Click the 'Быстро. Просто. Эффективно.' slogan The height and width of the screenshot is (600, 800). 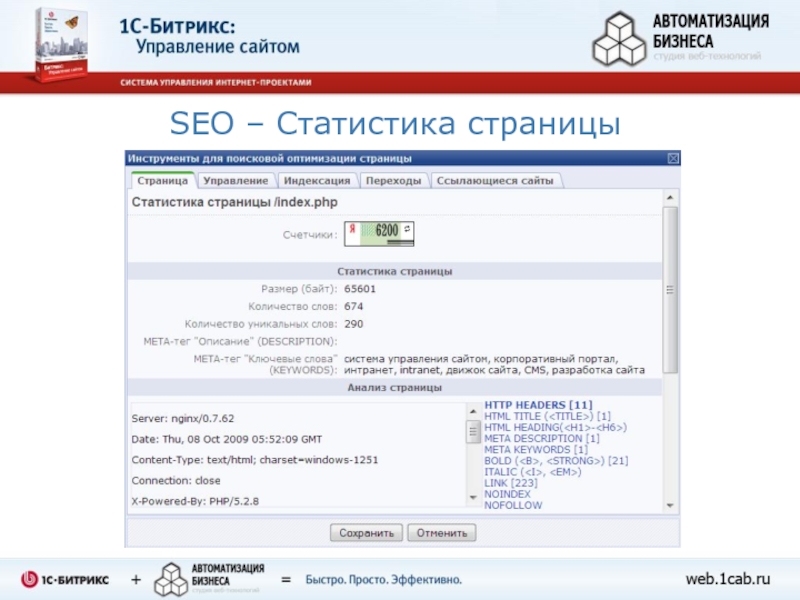(384, 580)
